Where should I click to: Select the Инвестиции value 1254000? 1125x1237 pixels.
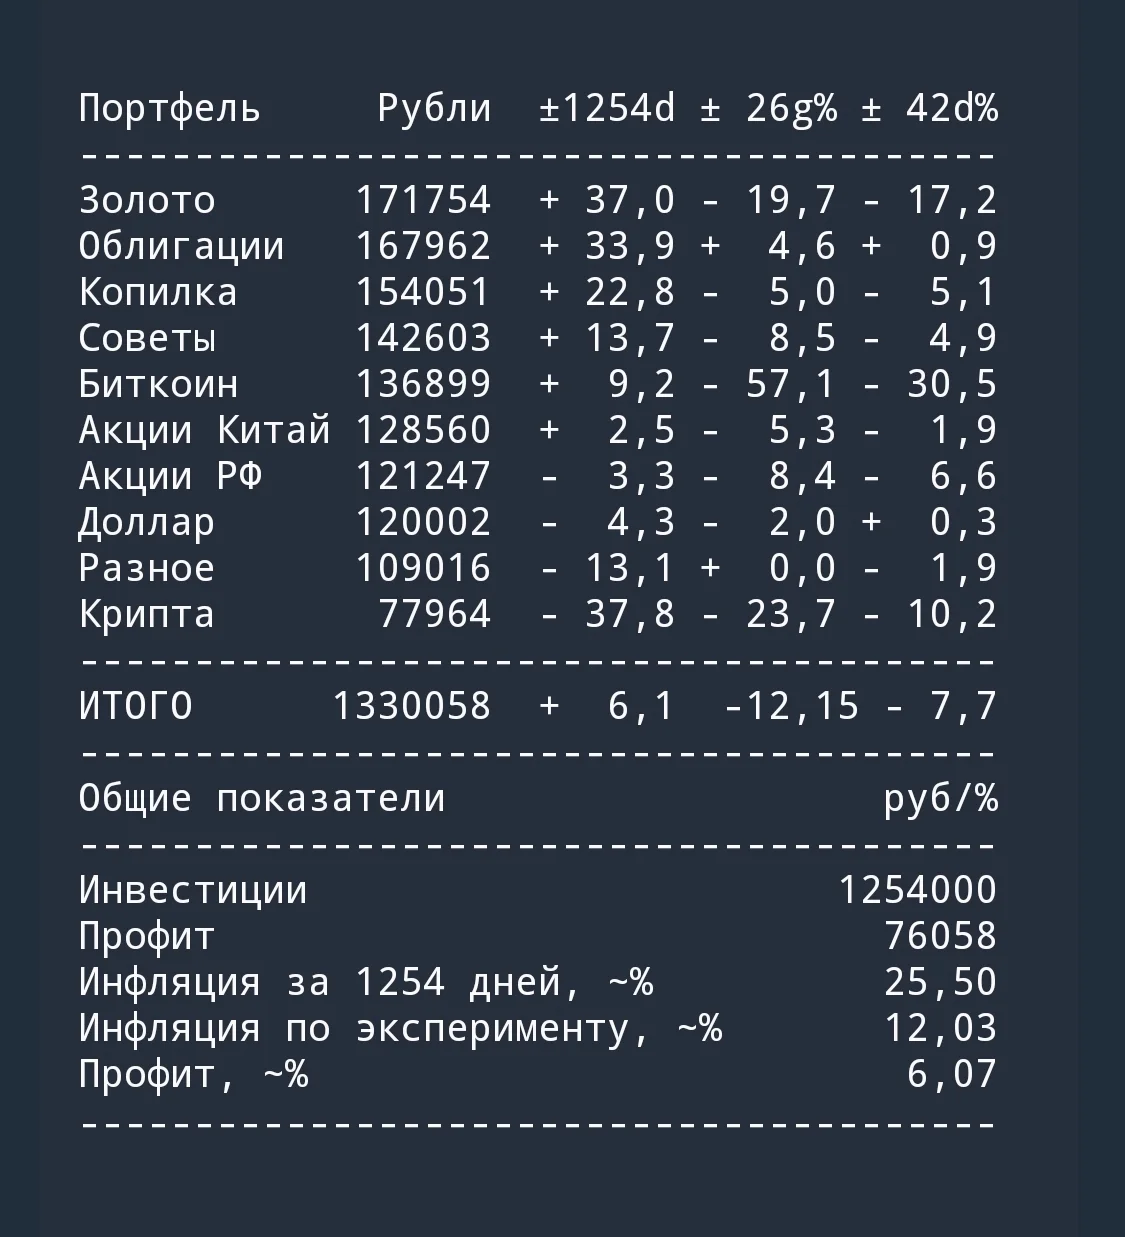(x=918, y=890)
